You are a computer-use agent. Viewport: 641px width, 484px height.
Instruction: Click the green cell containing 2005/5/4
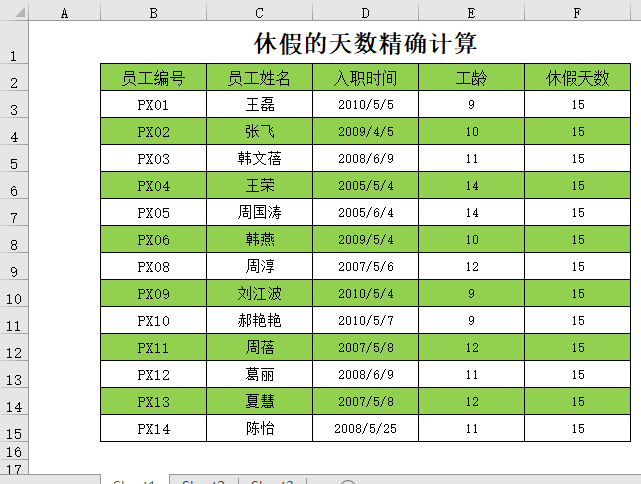coord(365,186)
